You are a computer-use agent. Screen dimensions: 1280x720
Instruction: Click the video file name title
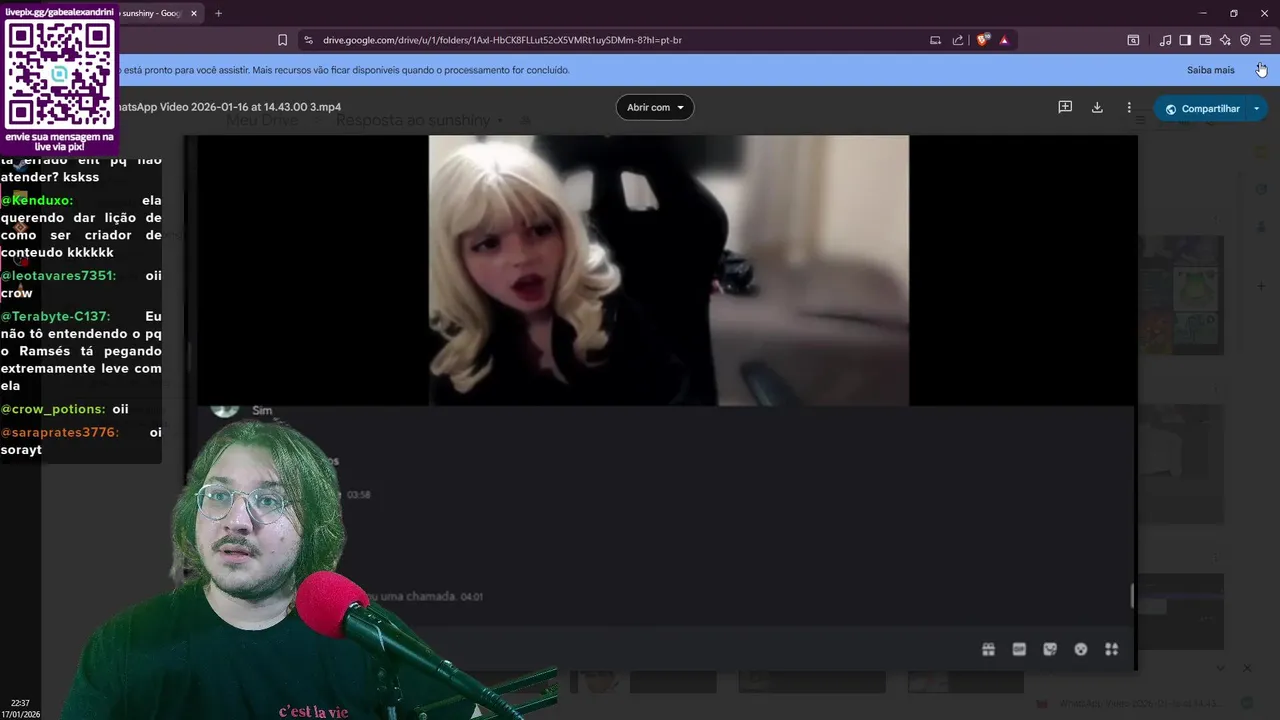pos(227,107)
